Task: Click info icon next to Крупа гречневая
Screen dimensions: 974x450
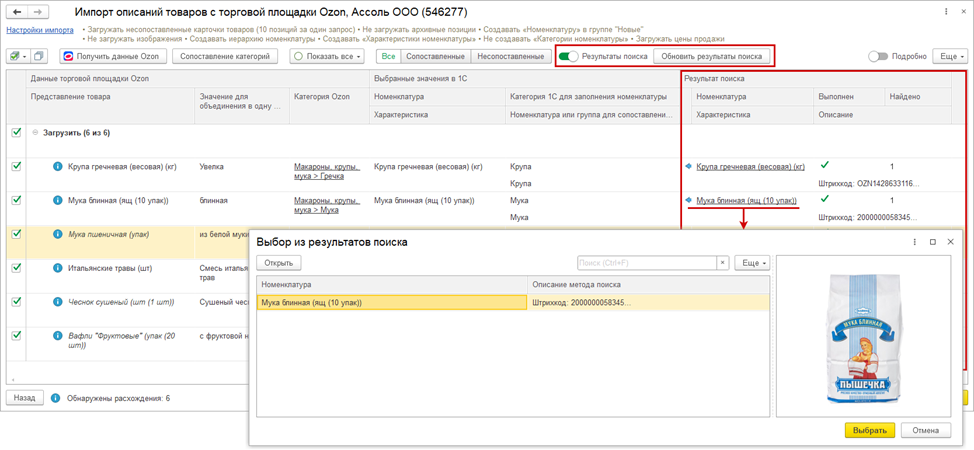Action: click(x=58, y=167)
